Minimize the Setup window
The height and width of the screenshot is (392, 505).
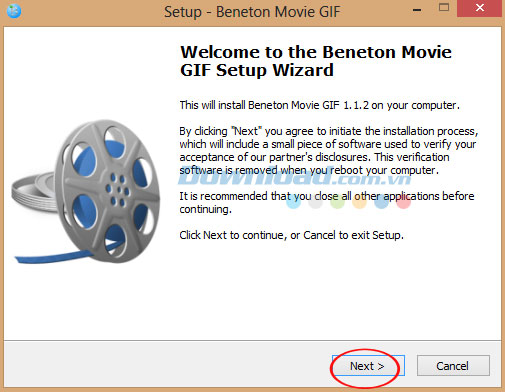pyautogui.click(x=417, y=10)
